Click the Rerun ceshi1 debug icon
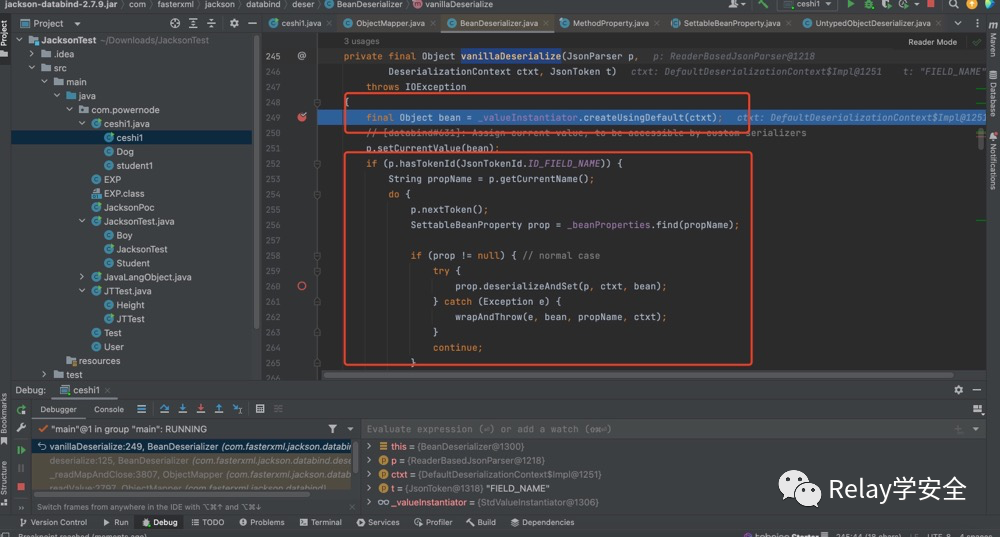 click(x=21, y=409)
